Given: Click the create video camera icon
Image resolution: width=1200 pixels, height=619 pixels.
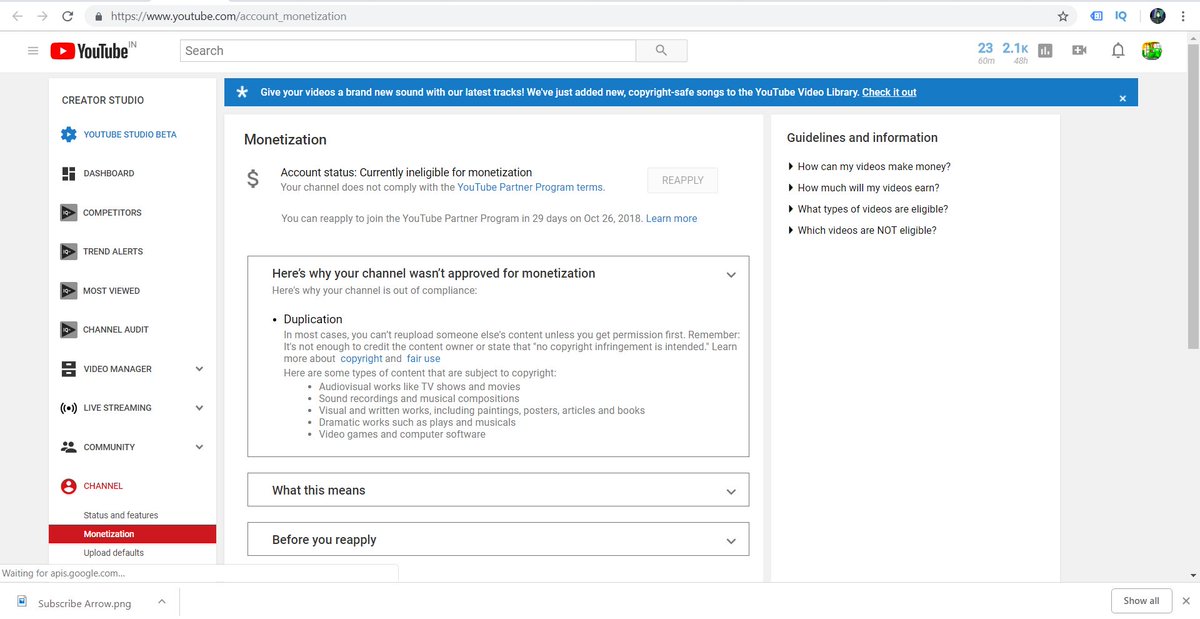Looking at the screenshot, I should point(1079,50).
